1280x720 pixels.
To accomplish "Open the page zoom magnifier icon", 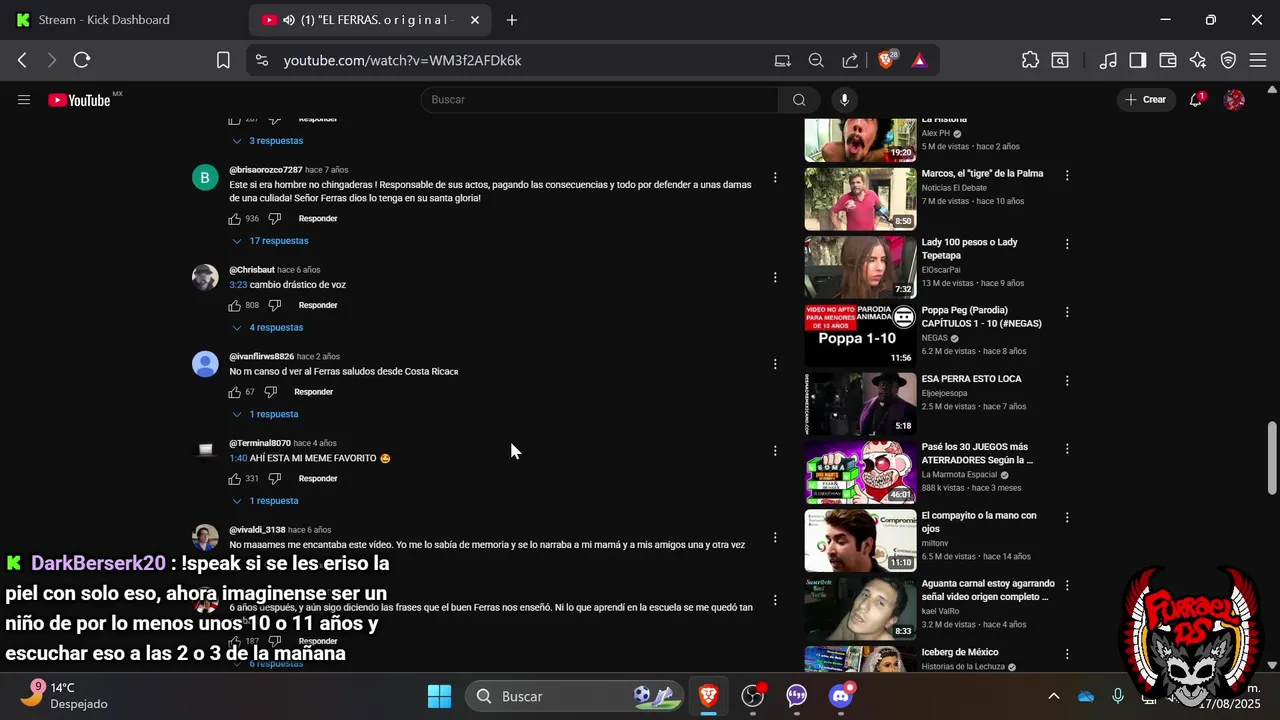I will pos(816,60).
